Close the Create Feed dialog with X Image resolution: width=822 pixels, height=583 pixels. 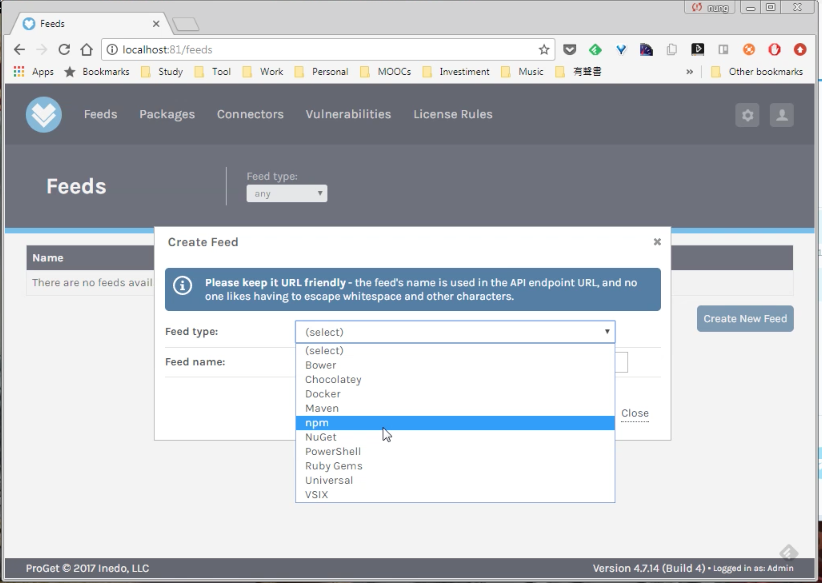657,242
